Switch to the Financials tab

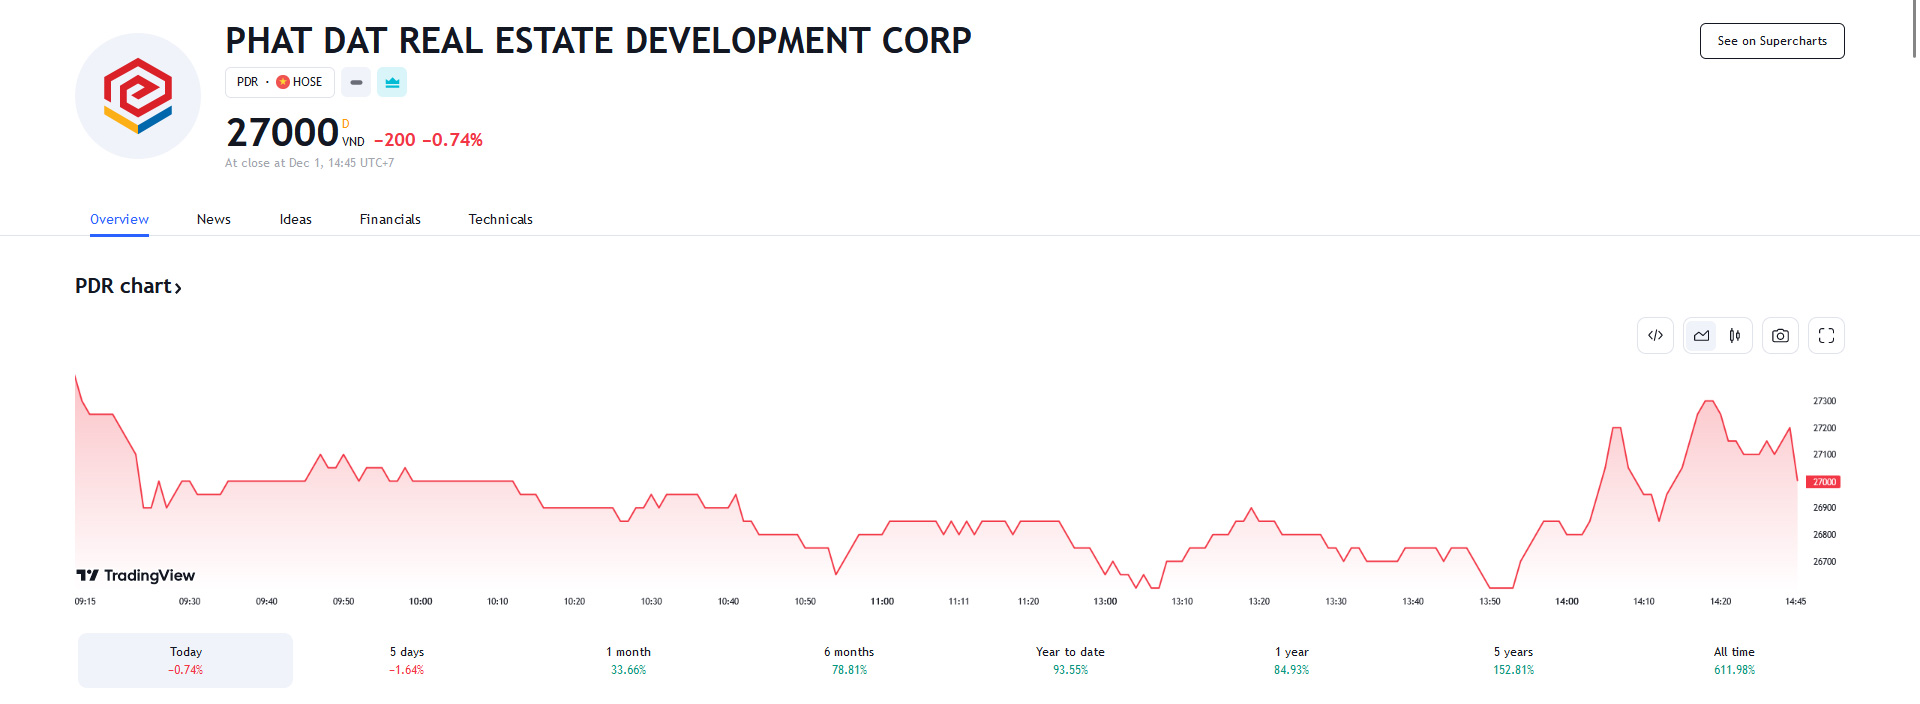(390, 219)
